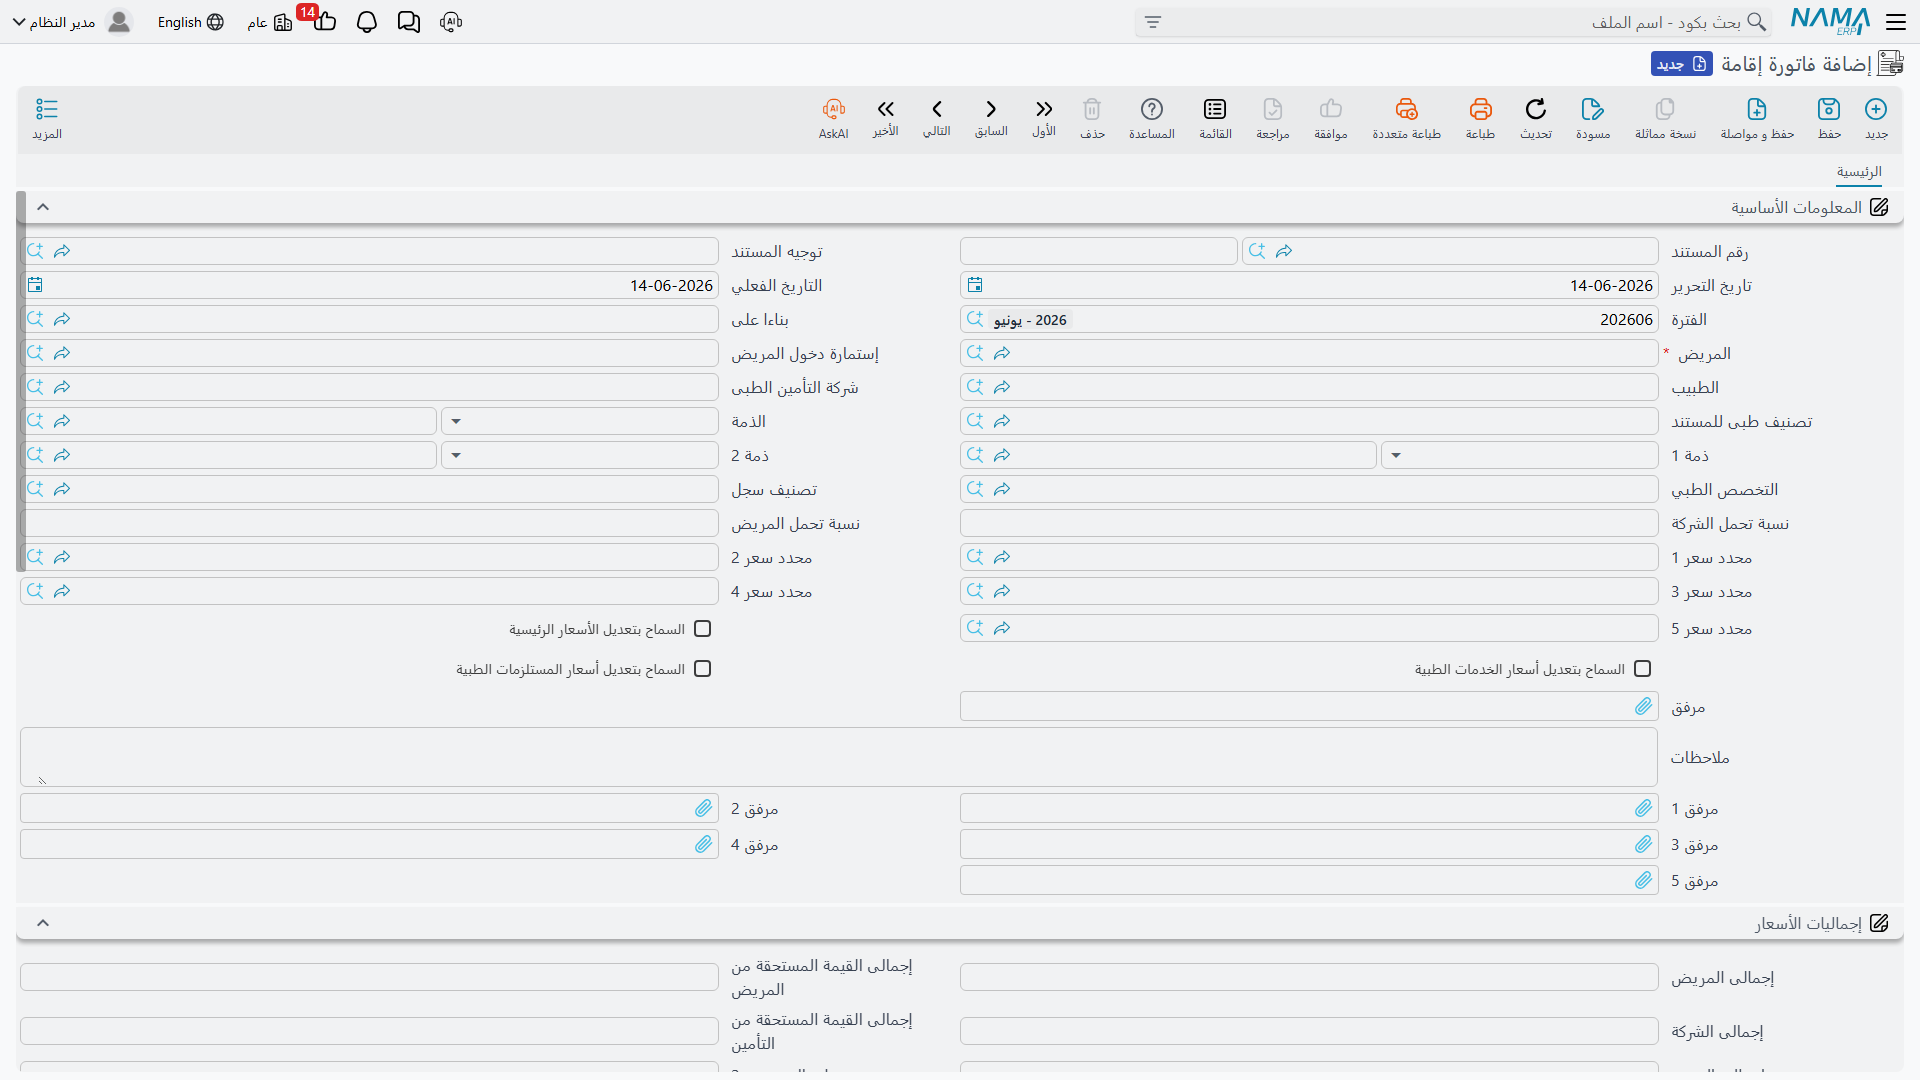1920x1080 pixels.
Task: Open the notifications bell icon
Action: pyautogui.click(x=367, y=22)
